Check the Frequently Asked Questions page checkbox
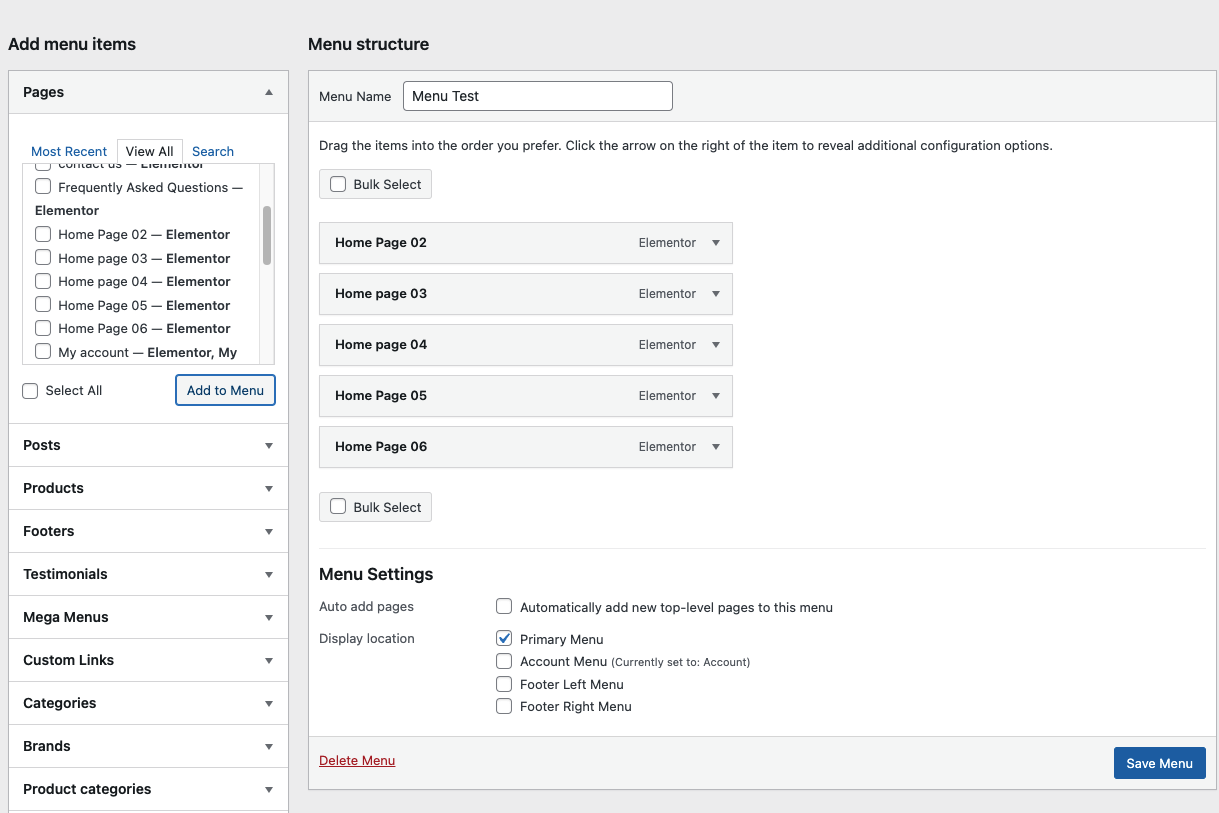 point(43,187)
